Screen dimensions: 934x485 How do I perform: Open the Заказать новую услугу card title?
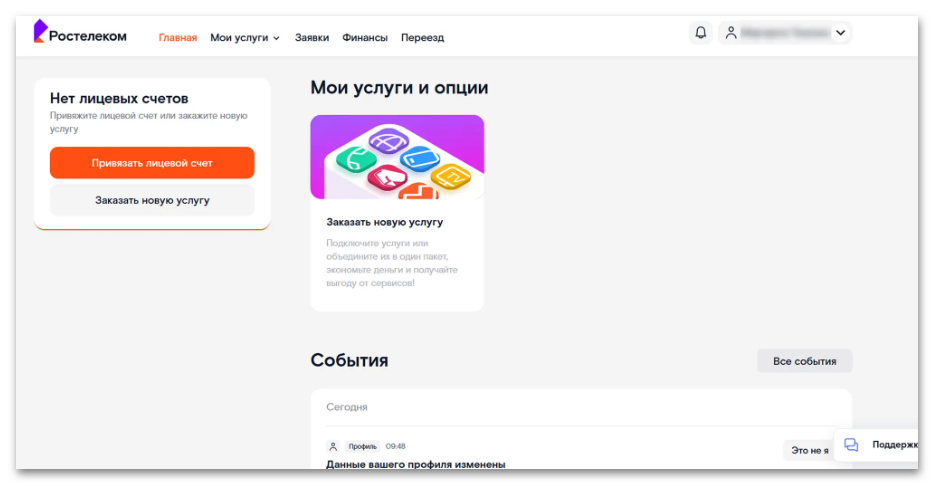tap(385, 222)
